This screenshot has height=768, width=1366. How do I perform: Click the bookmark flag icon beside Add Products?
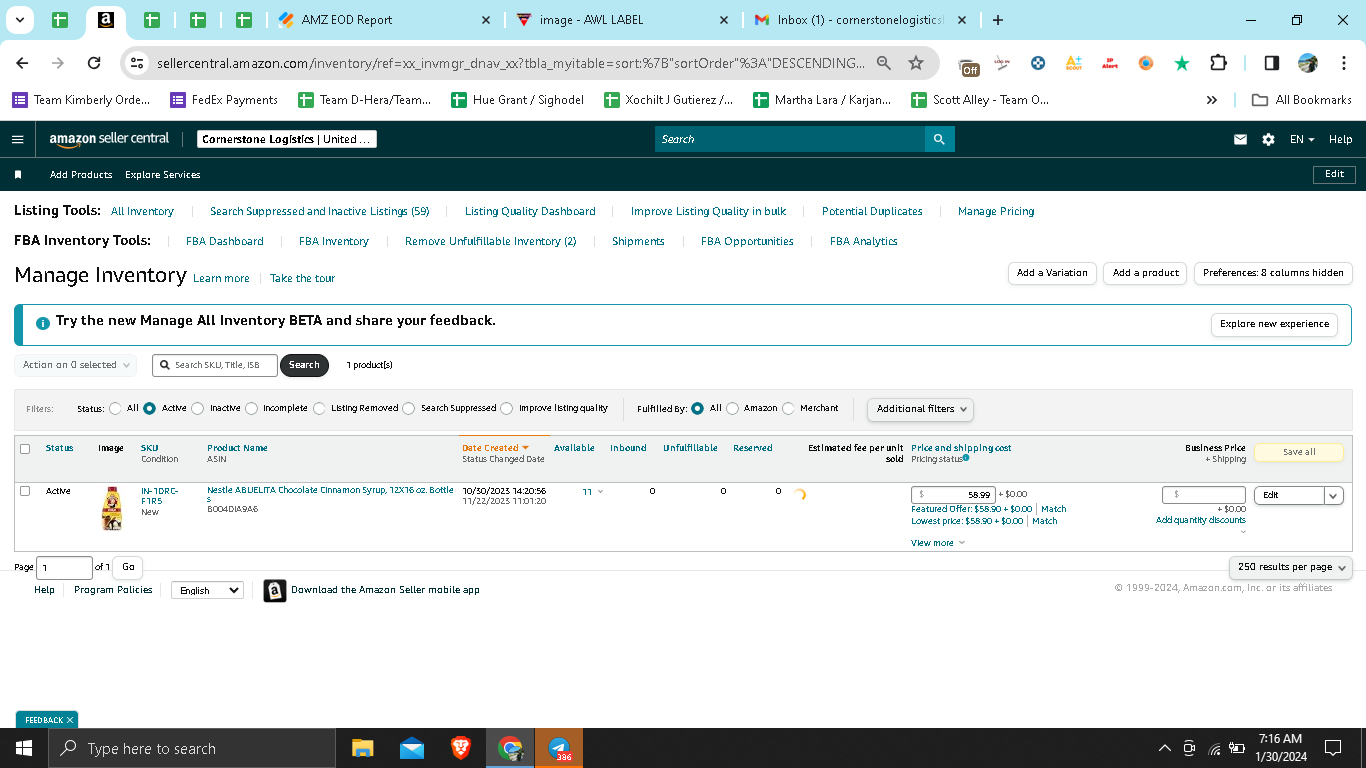18,175
